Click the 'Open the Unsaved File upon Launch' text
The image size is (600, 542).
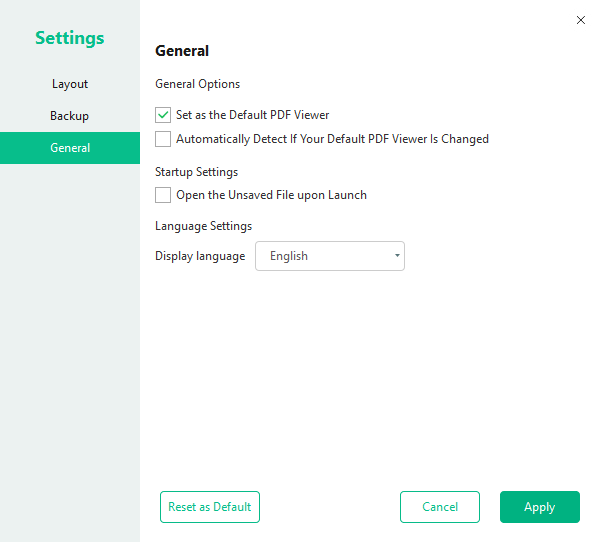[271, 195]
